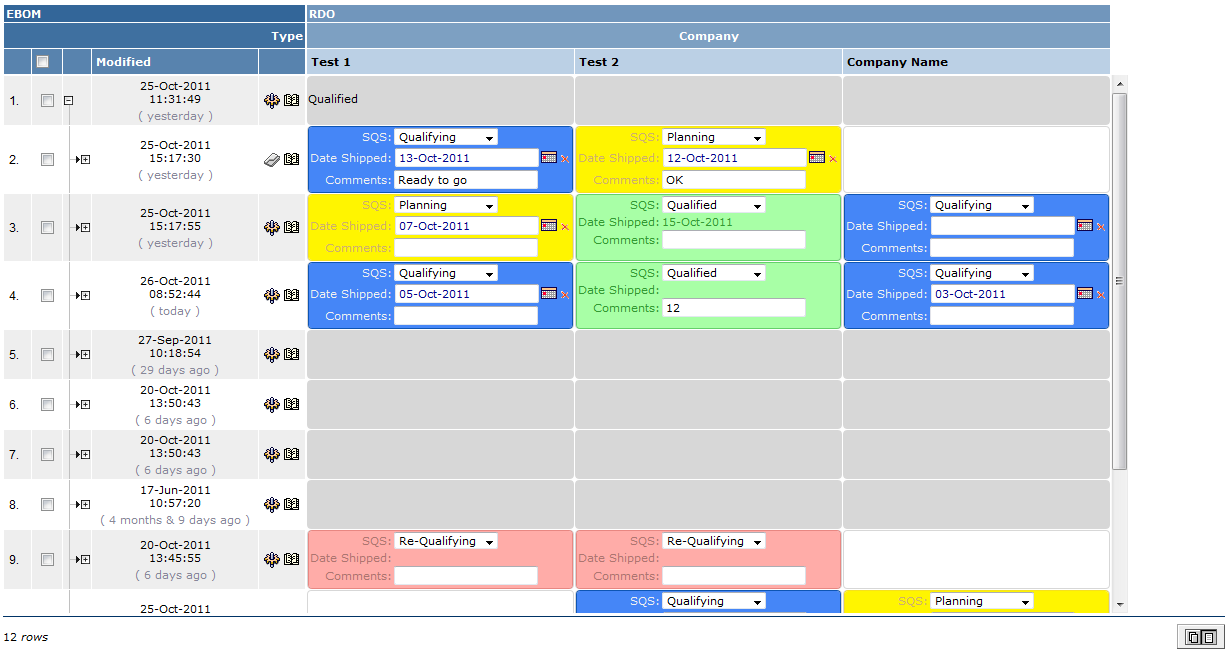Collapse the row 1 tree node

(69, 100)
